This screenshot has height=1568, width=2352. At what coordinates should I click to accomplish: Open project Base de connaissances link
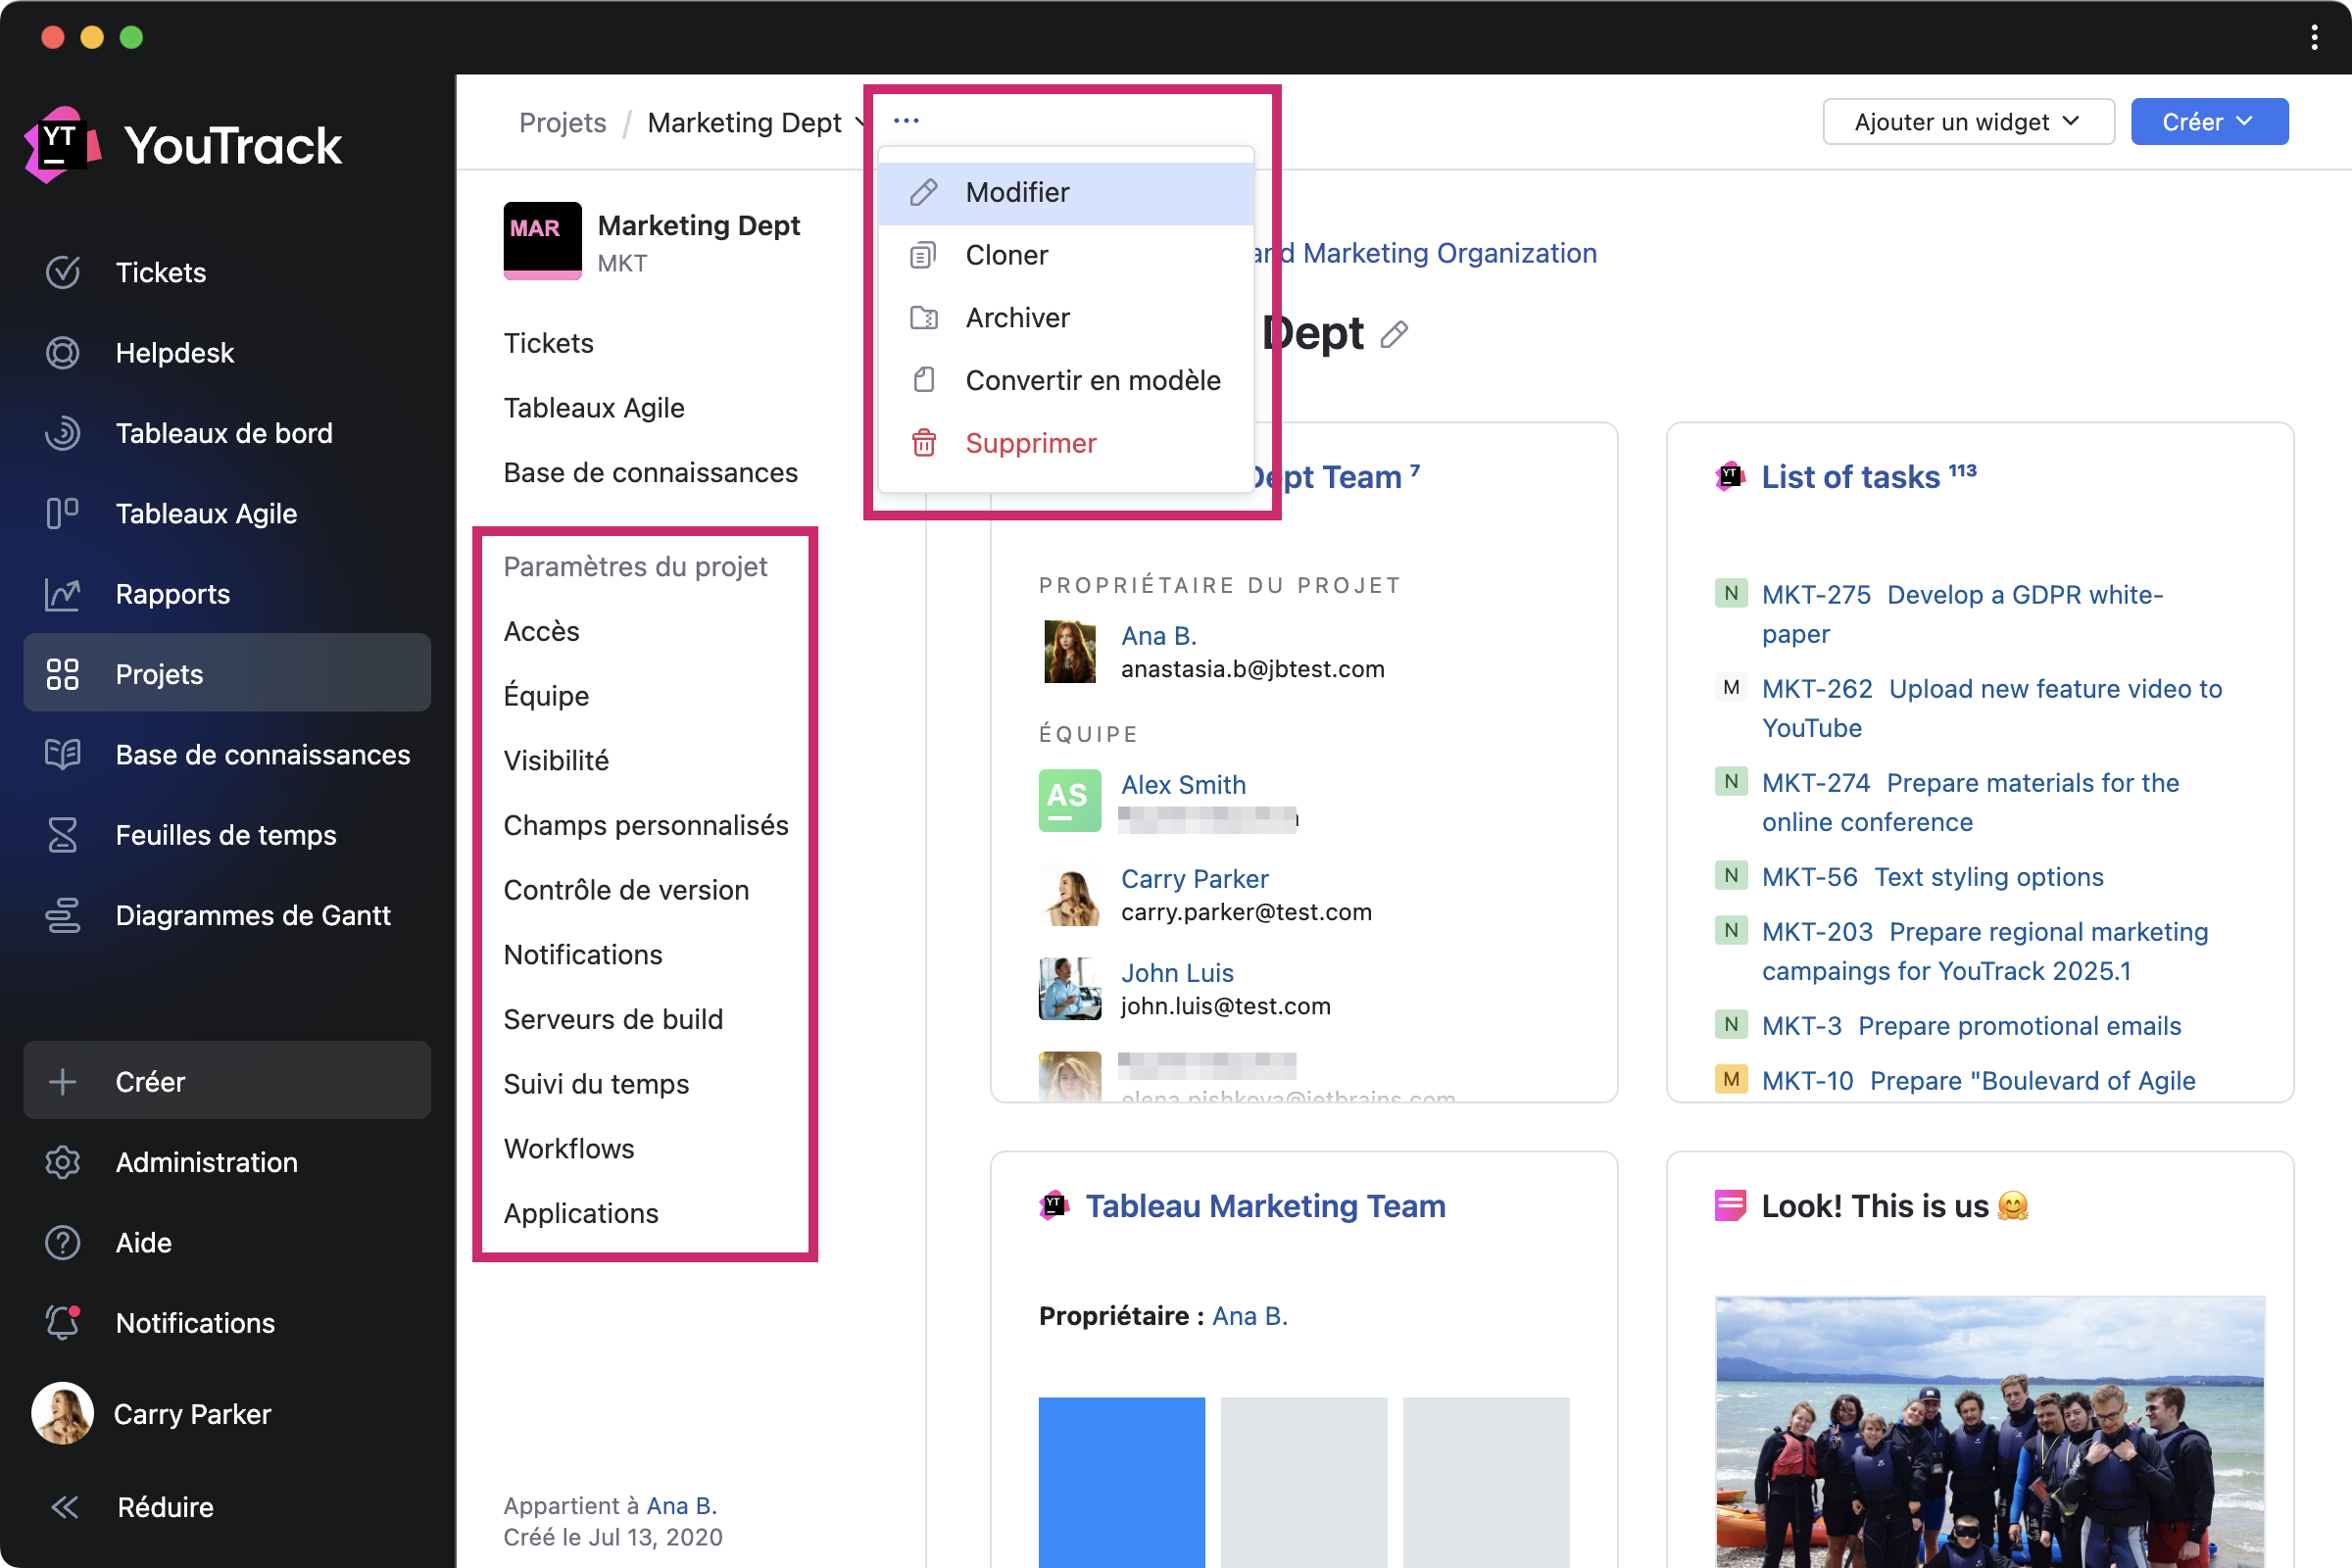point(650,472)
